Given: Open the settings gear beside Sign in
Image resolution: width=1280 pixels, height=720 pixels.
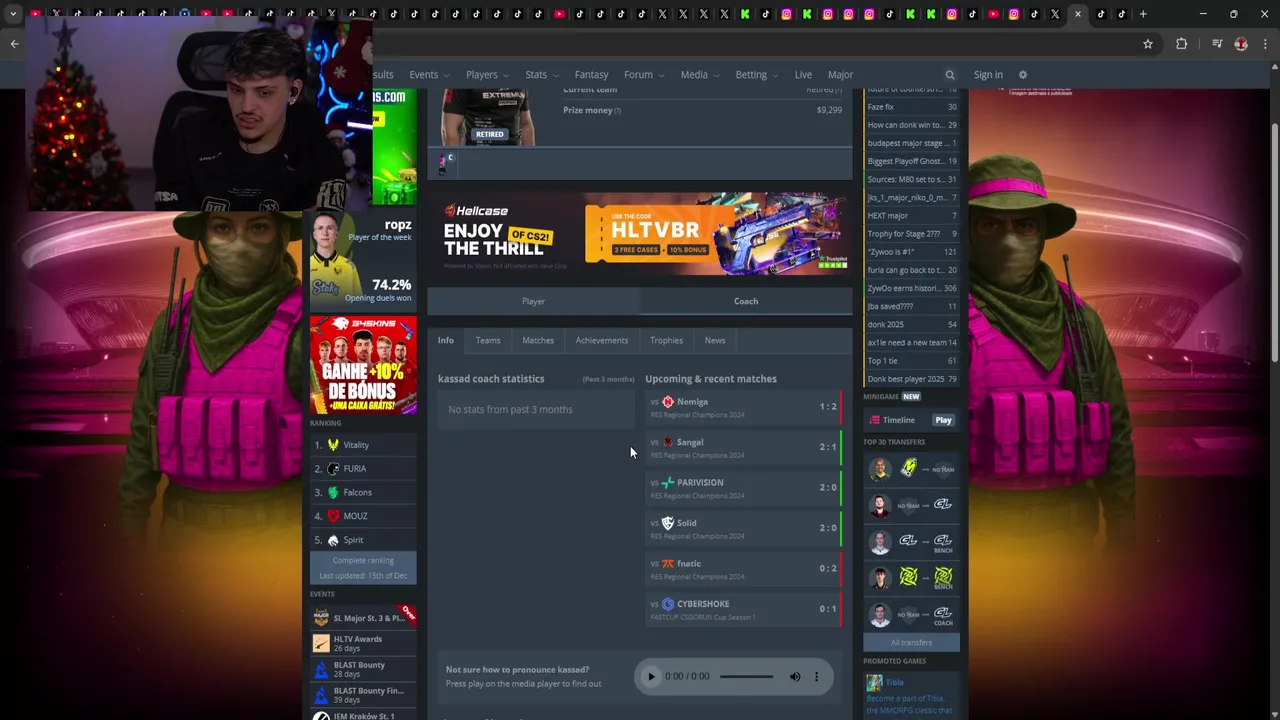Looking at the screenshot, I should click(x=1022, y=75).
